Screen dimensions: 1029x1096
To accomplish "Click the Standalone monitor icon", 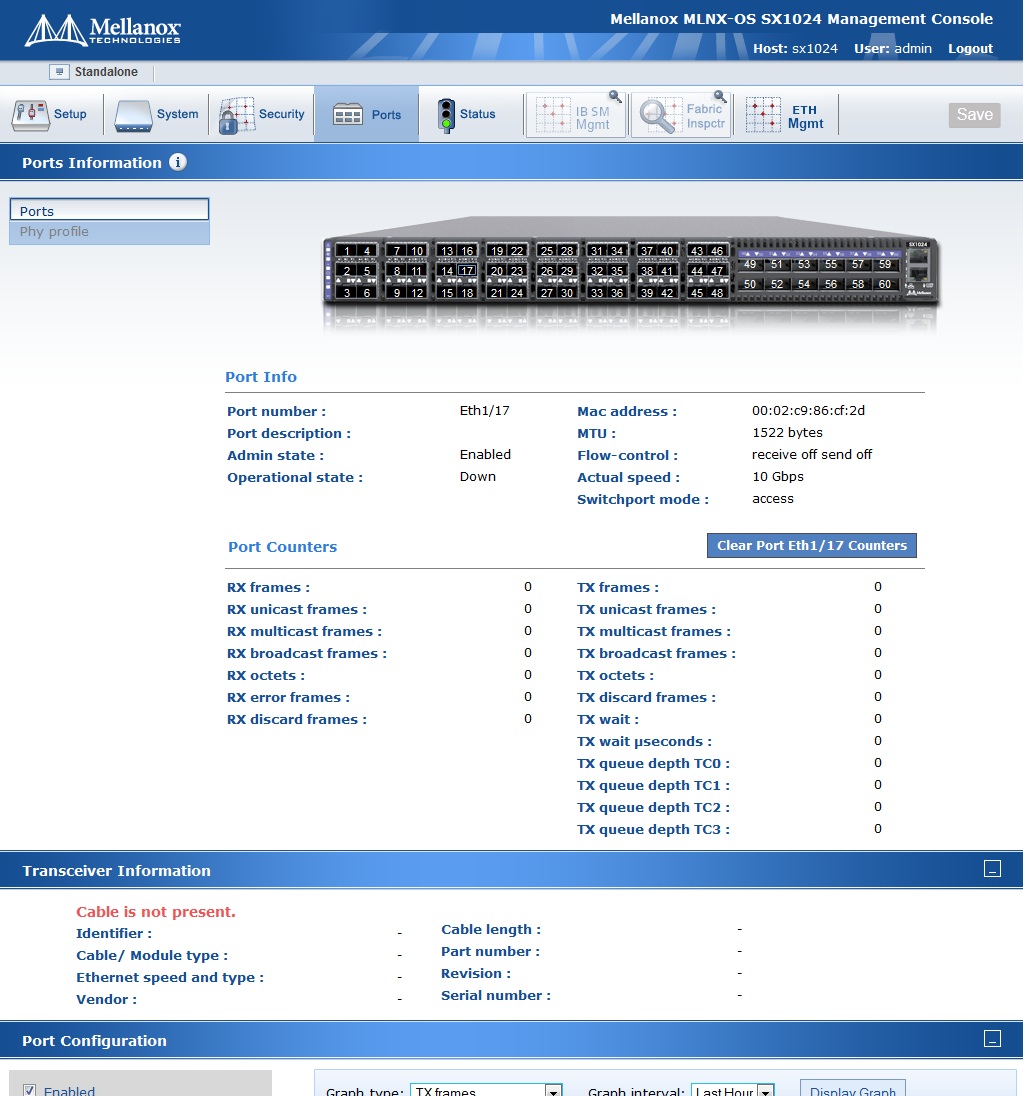I will click(x=59, y=71).
